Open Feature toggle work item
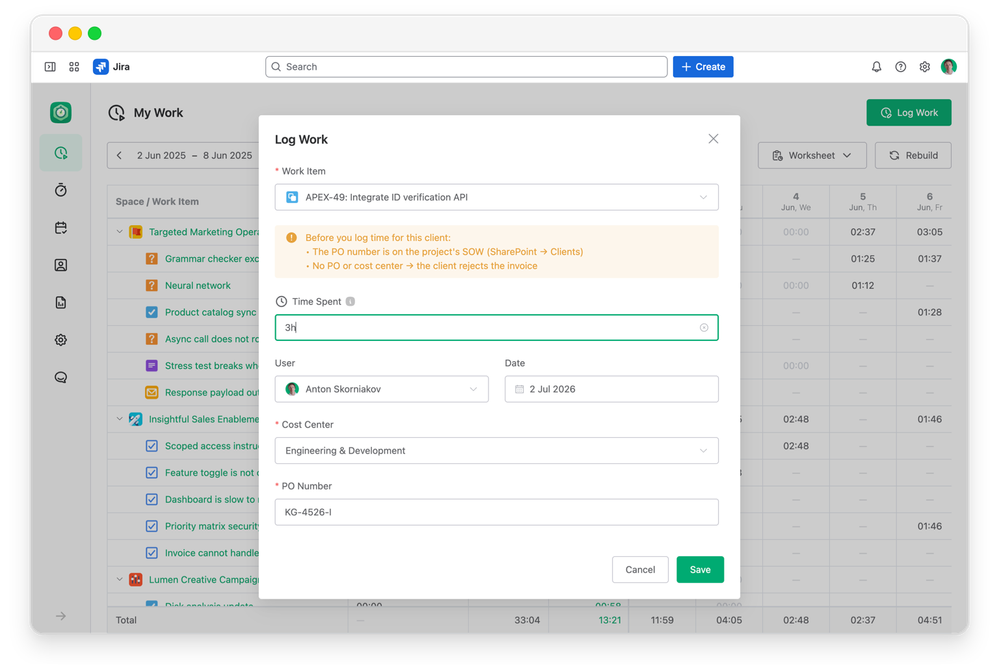The image size is (999, 665). (x=212, y=473)
